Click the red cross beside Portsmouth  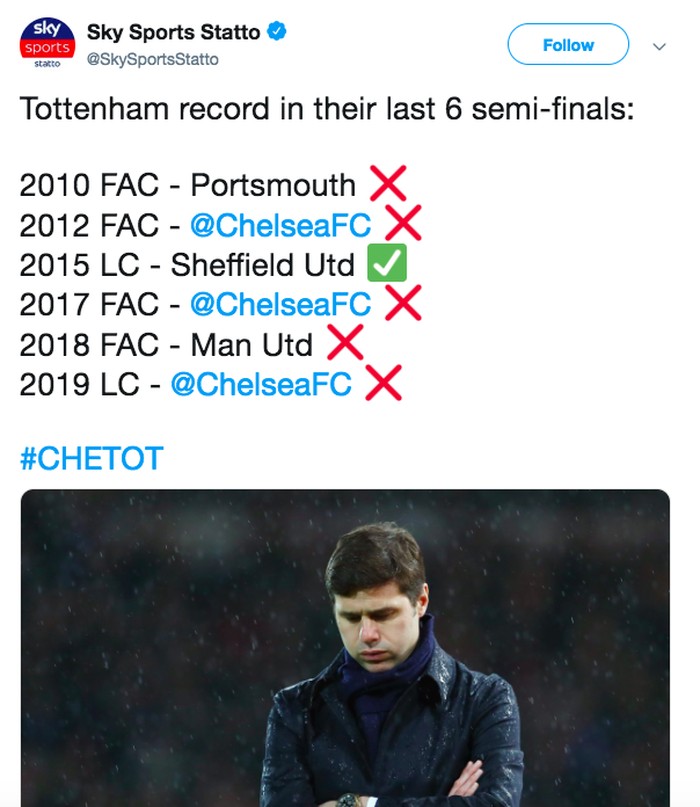click(388, 184)
